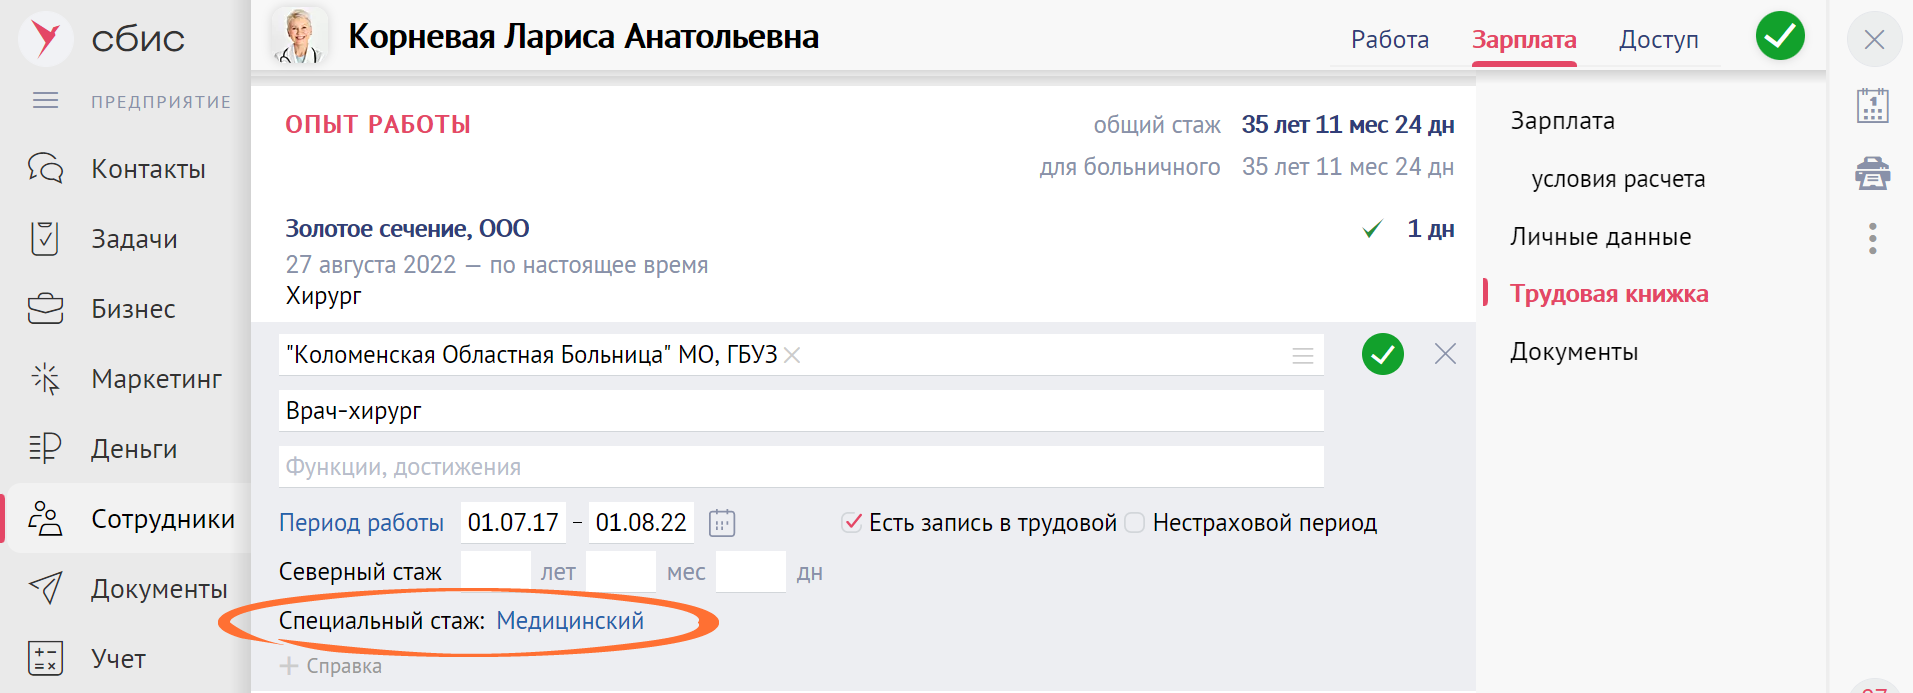This screenshot has width=1913, height=693.
Task: Click the printer icon in right panel
Action: click(1872, 174)
